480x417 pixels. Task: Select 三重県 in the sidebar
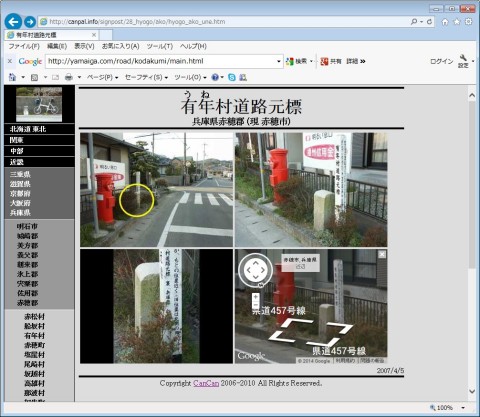tap(20, 174)
